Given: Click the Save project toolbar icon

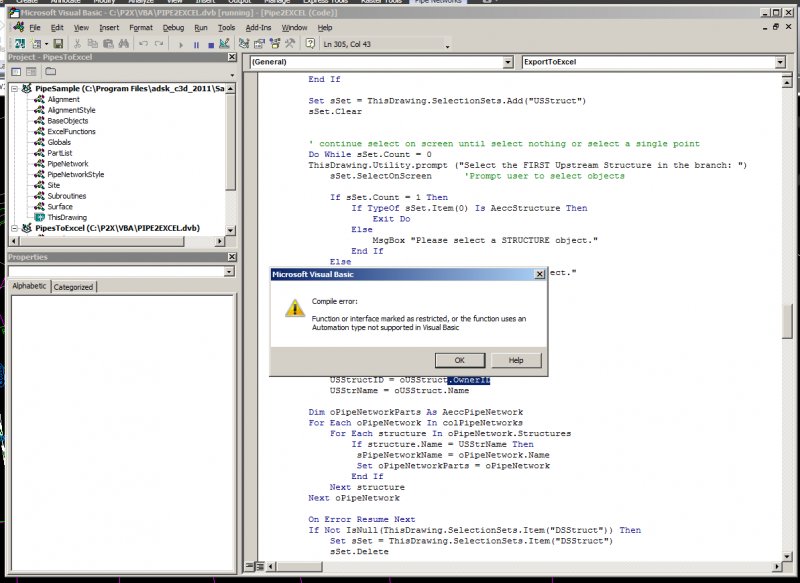Looking at the screenshot, I should [x=59, y=45].
